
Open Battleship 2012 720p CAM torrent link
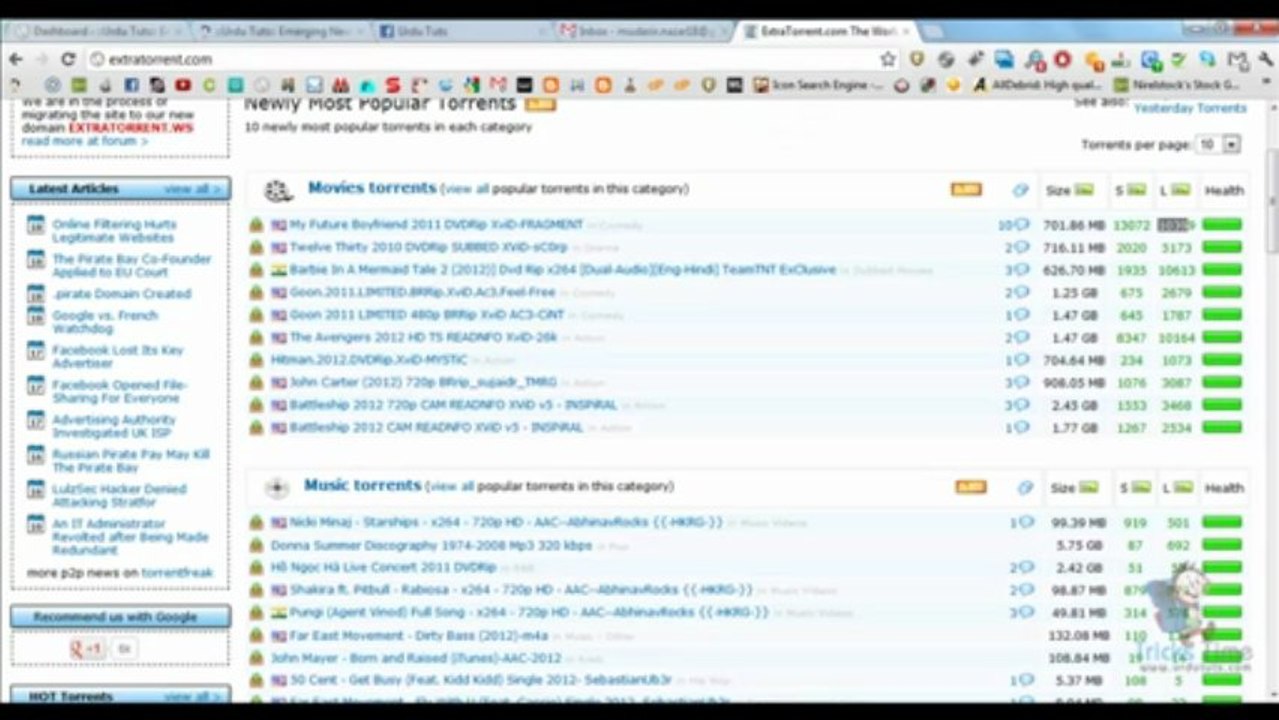(x=453, y=405)
